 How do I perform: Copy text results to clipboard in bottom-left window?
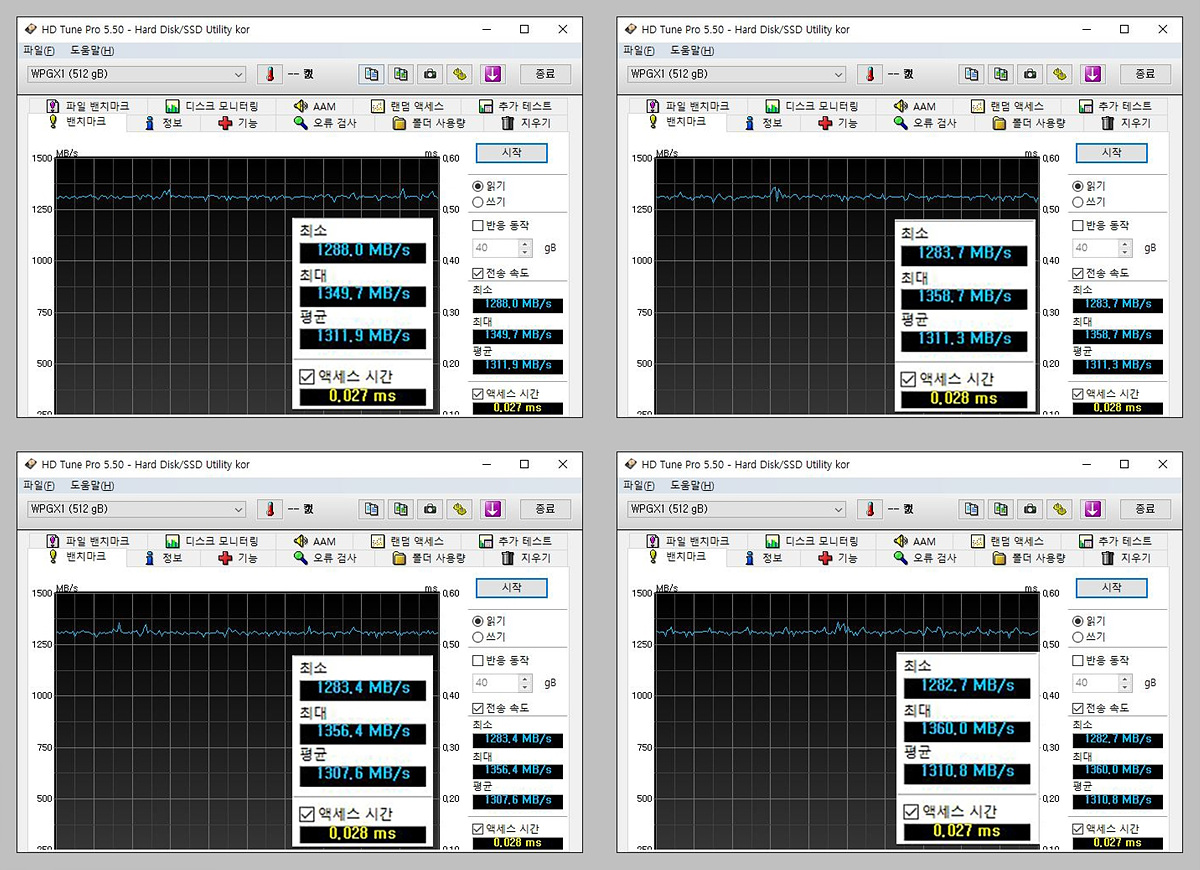click(x=372, y=509)
